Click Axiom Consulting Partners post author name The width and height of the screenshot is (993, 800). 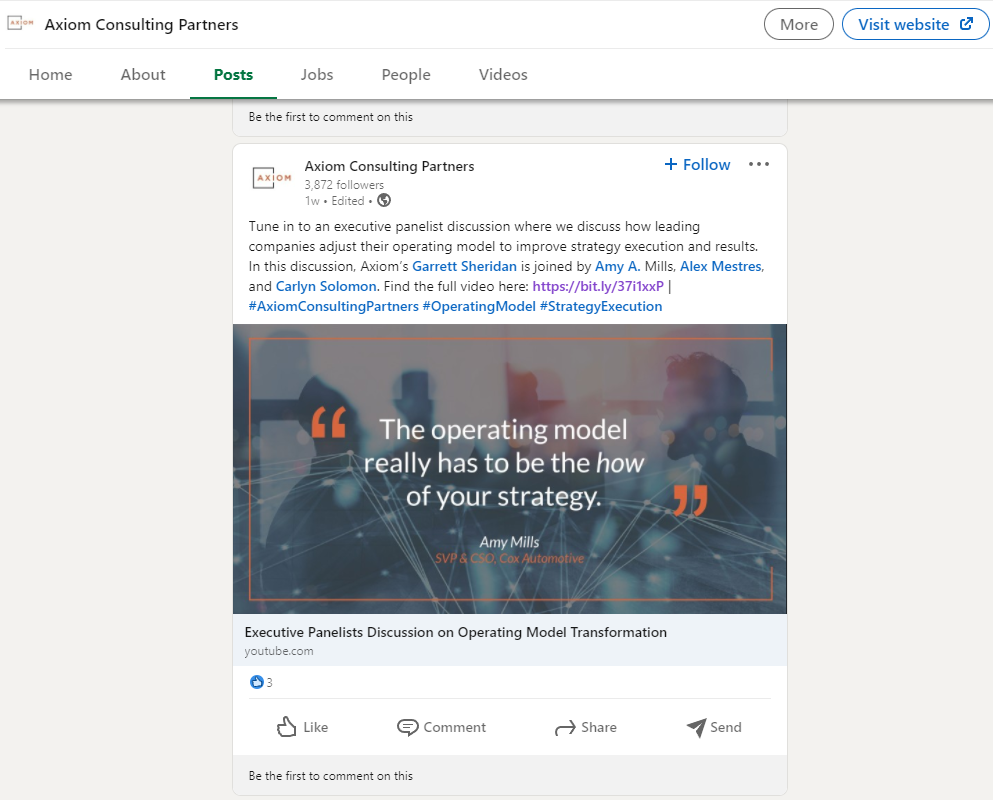(x=389, y=166)
